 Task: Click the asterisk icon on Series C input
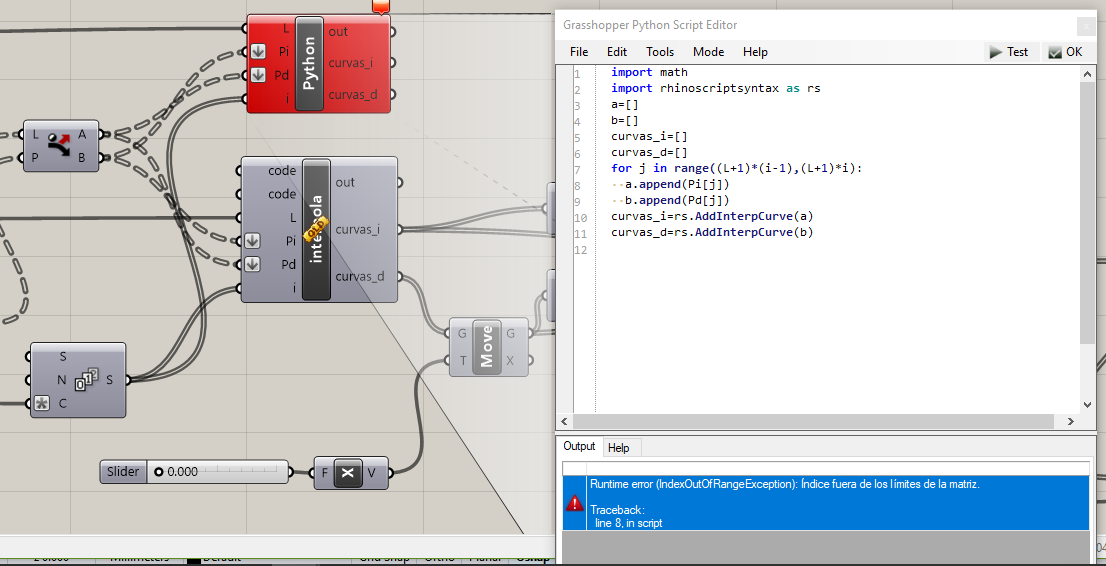tap(41, 404)
